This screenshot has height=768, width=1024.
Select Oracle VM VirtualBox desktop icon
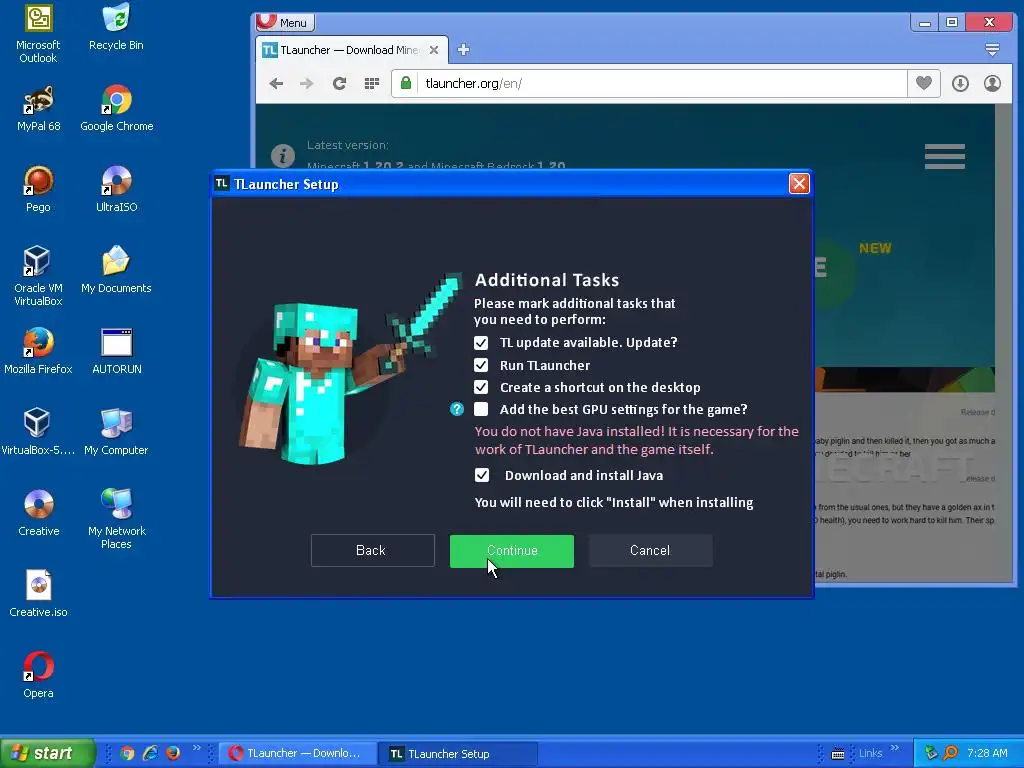coord(38,276)
